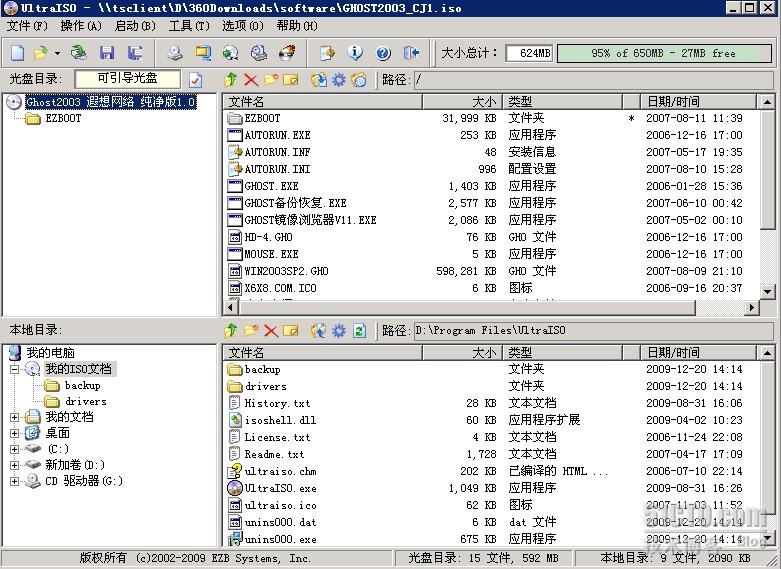Click the boot info checkmark document icon
Image resolution: width=781 pixels, height=569 pixels.
click(x=196, y=80)
